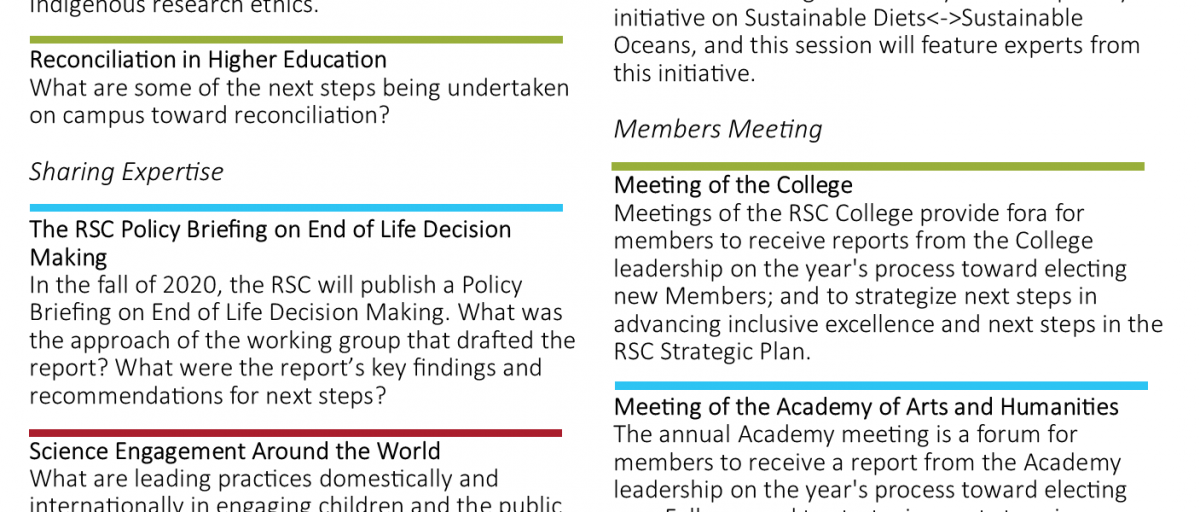Open the Meeting of the College heading
The height and width of the screenshot is (512, 1200).
[733, 186]
